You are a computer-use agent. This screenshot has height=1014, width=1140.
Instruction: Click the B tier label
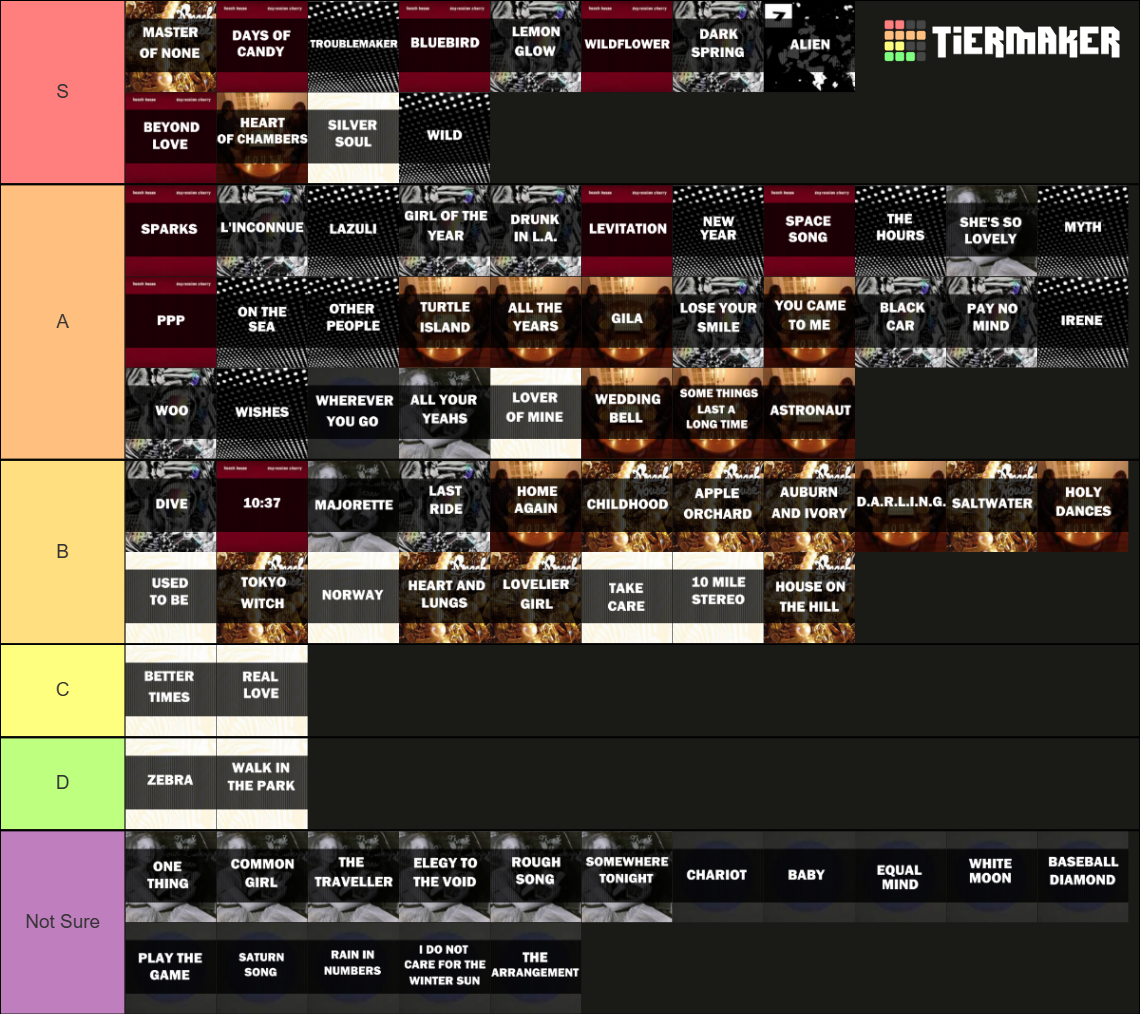pos(63,551)
